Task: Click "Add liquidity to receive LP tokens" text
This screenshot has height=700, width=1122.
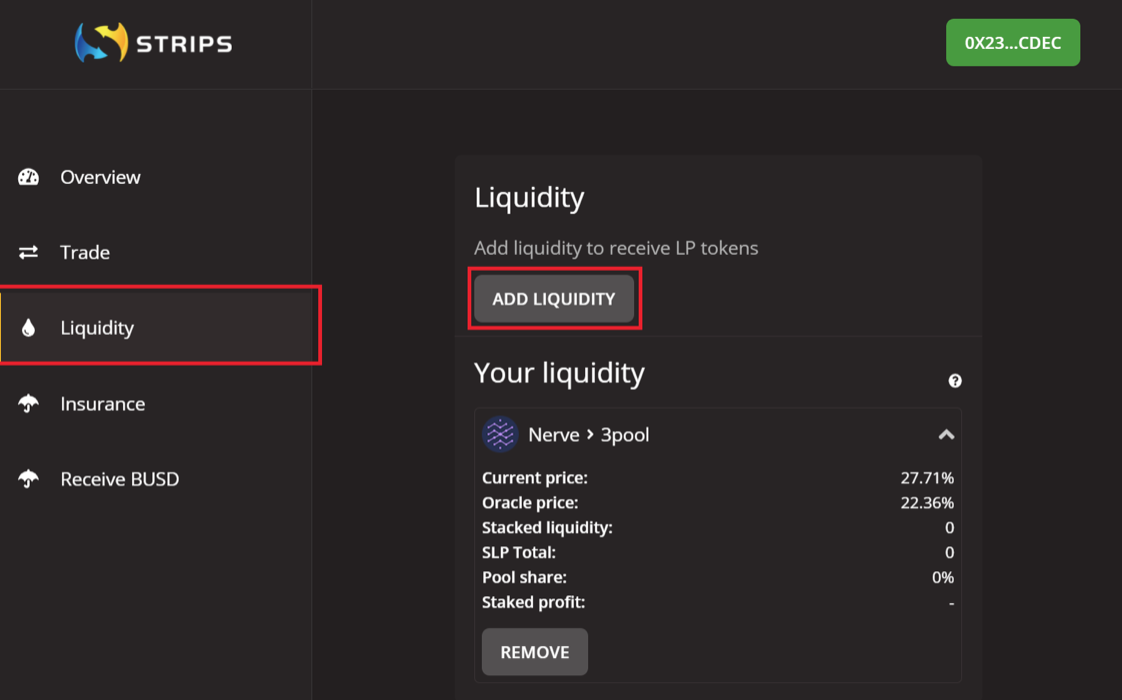Action: pos(616,248)
